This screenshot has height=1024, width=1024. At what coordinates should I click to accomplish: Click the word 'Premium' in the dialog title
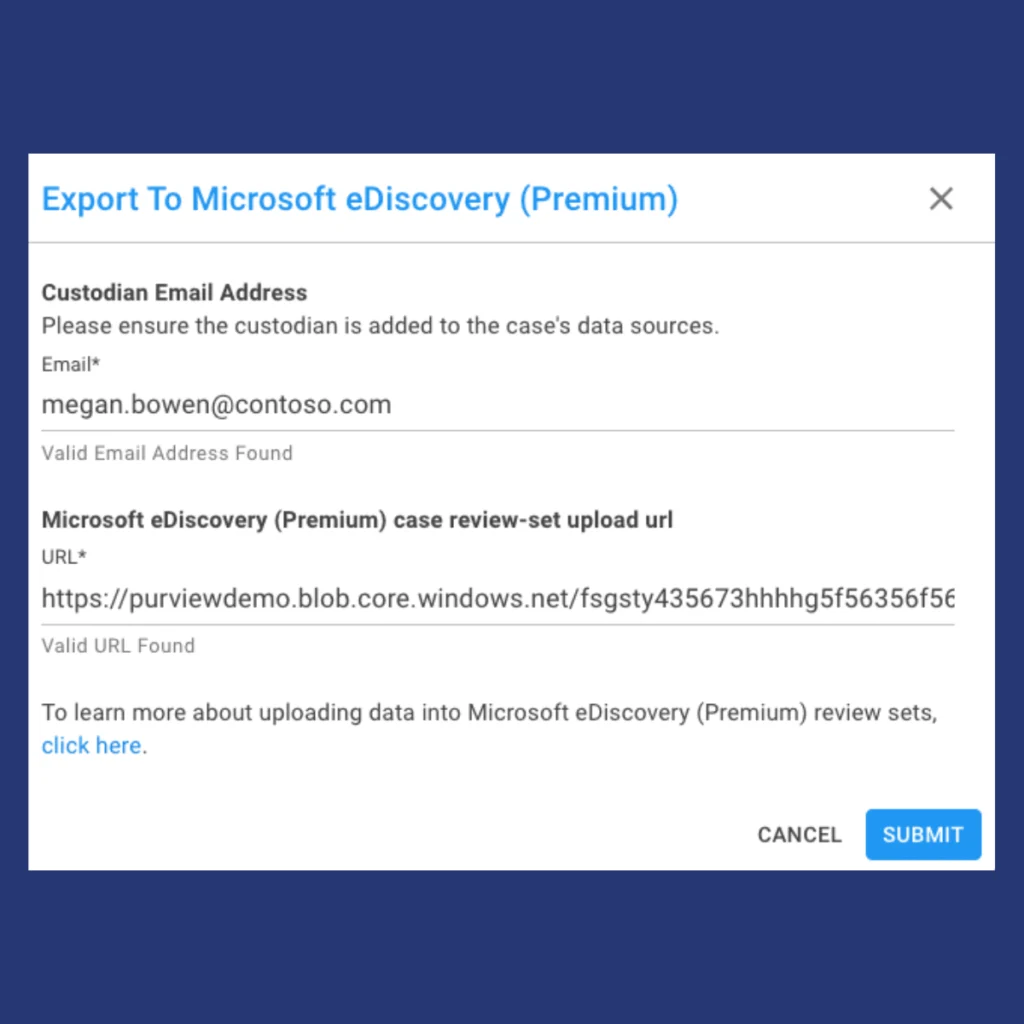(x=599, y=199)
